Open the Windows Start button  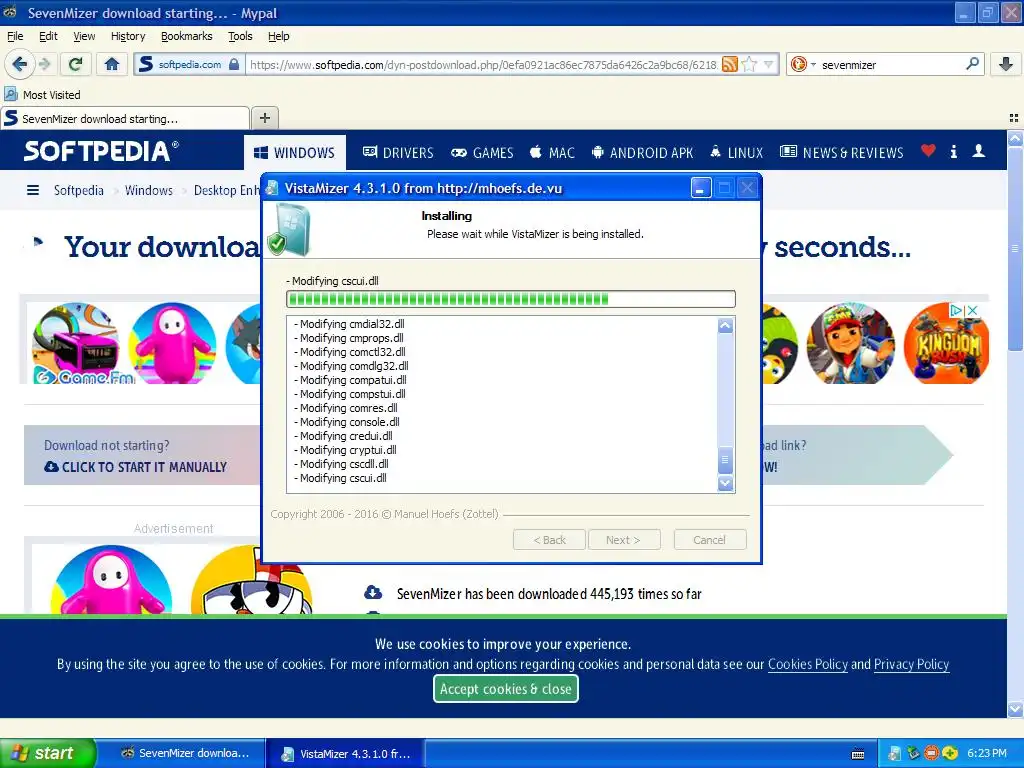(x=47, y=753)
